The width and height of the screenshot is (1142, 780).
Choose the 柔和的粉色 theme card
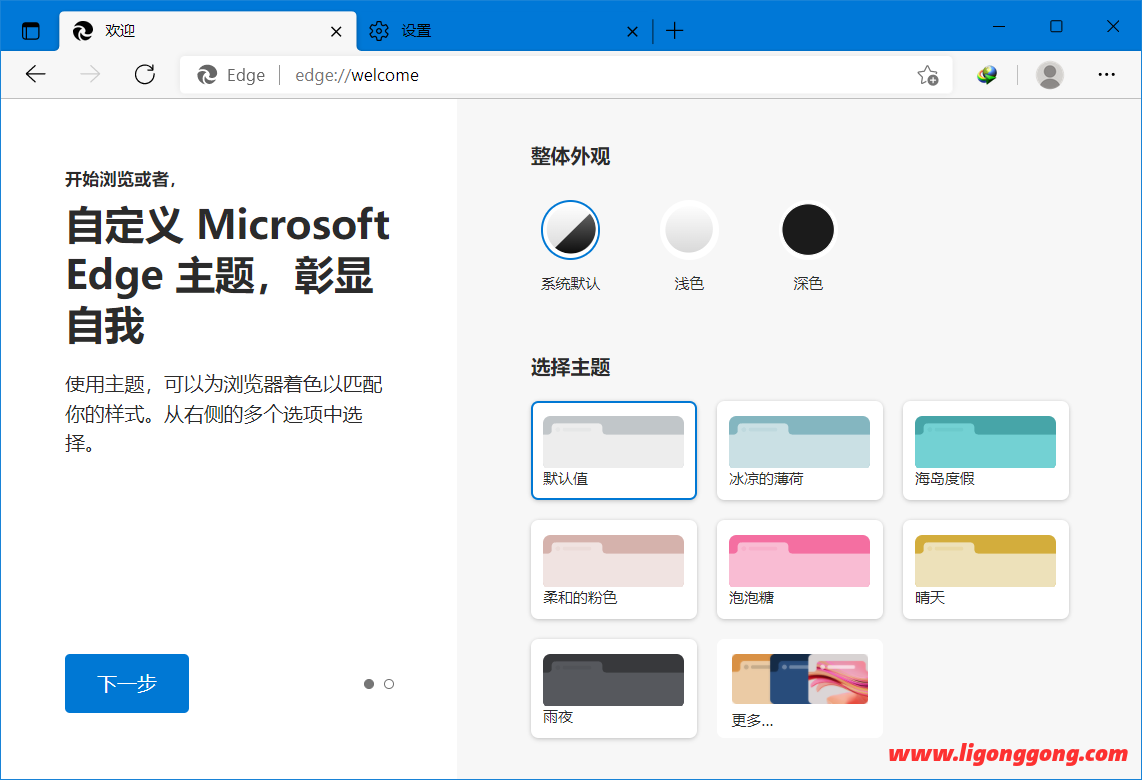click(614, 570)
